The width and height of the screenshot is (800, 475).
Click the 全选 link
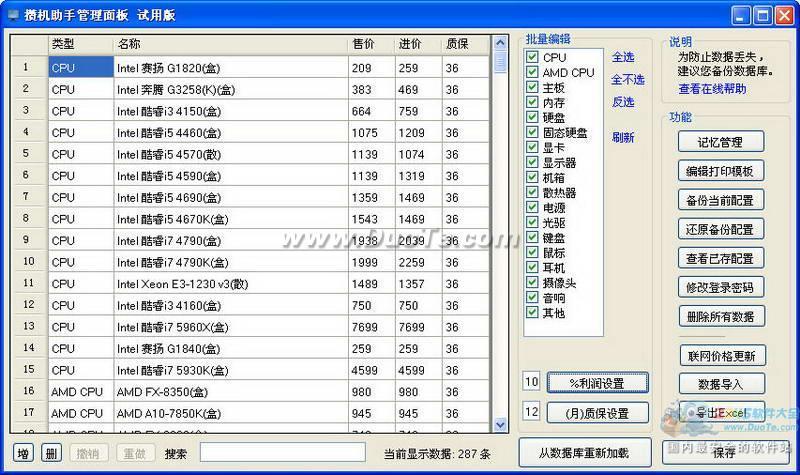click(x=623, y=57)
